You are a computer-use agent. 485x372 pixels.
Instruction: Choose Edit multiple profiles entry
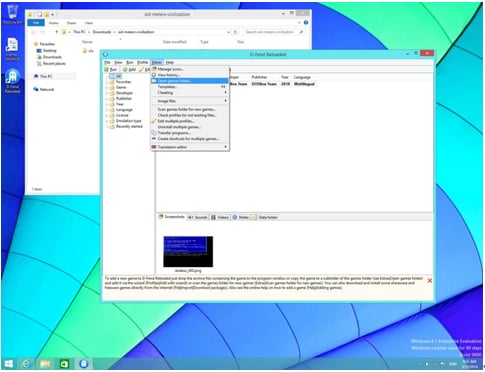[x=189, y=121]
